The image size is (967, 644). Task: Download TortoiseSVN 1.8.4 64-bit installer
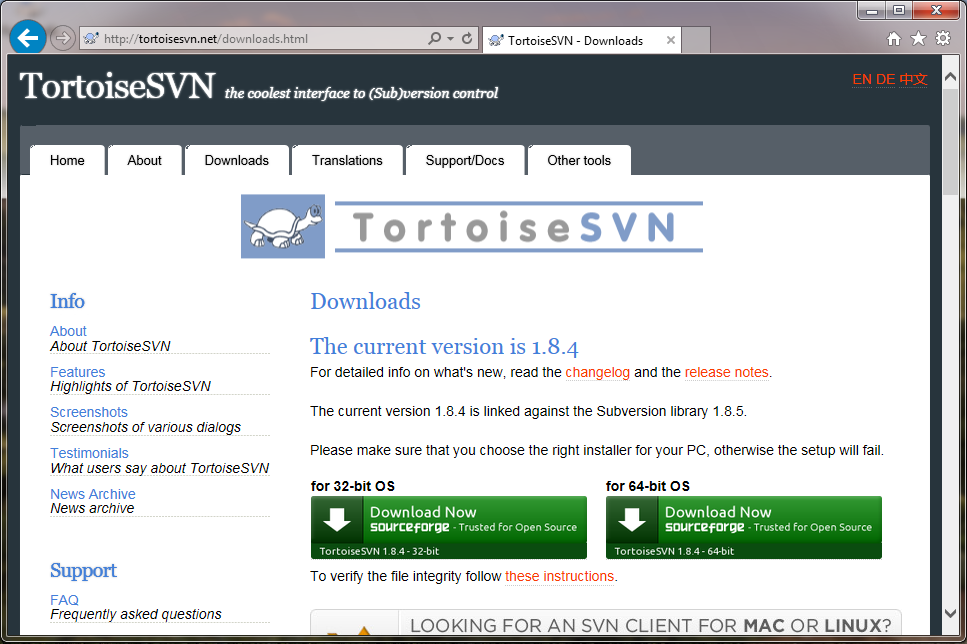pos(744,527)
